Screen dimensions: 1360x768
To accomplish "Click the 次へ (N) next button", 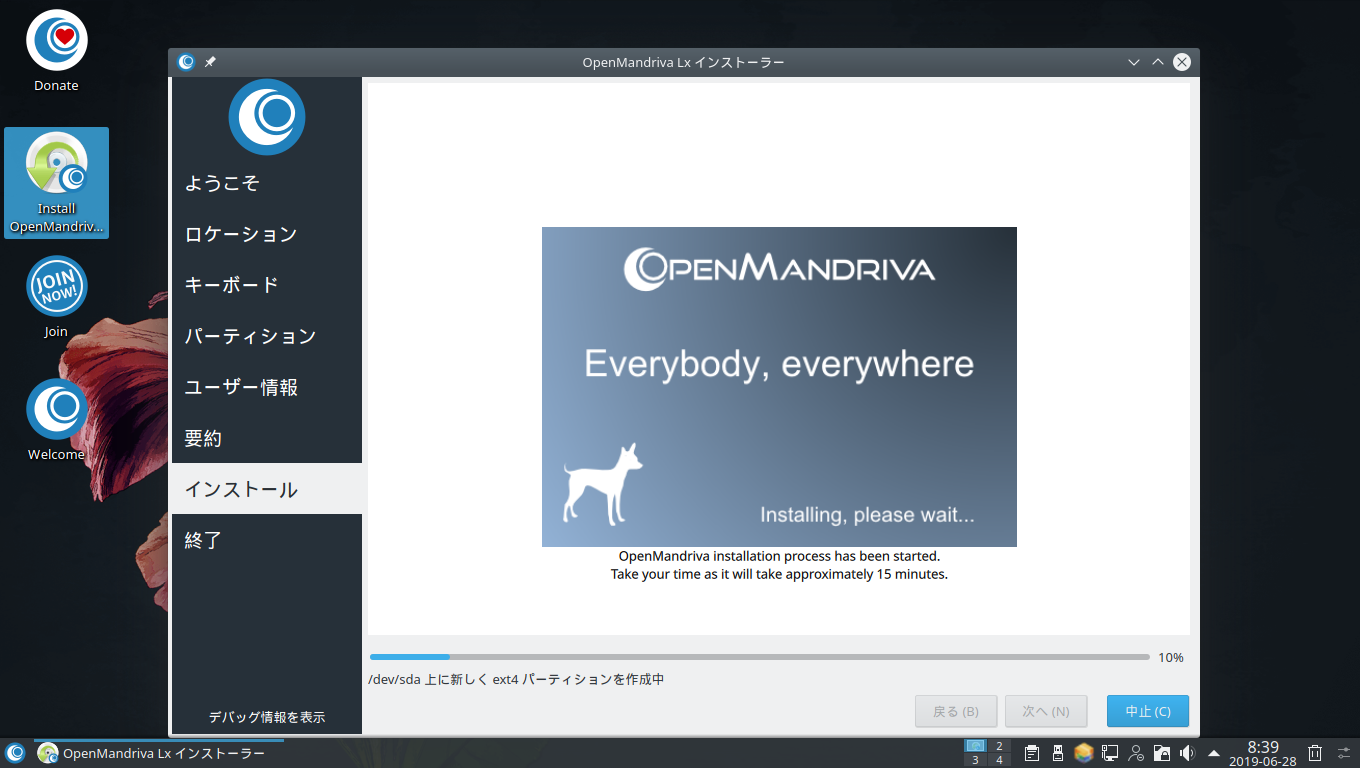I will coord(1045,711).
